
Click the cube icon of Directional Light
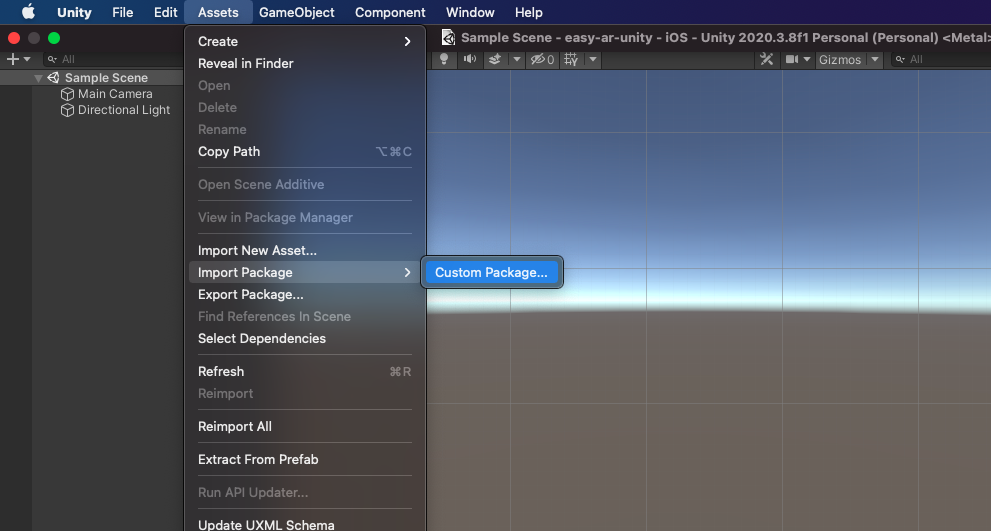pos(67,110)
